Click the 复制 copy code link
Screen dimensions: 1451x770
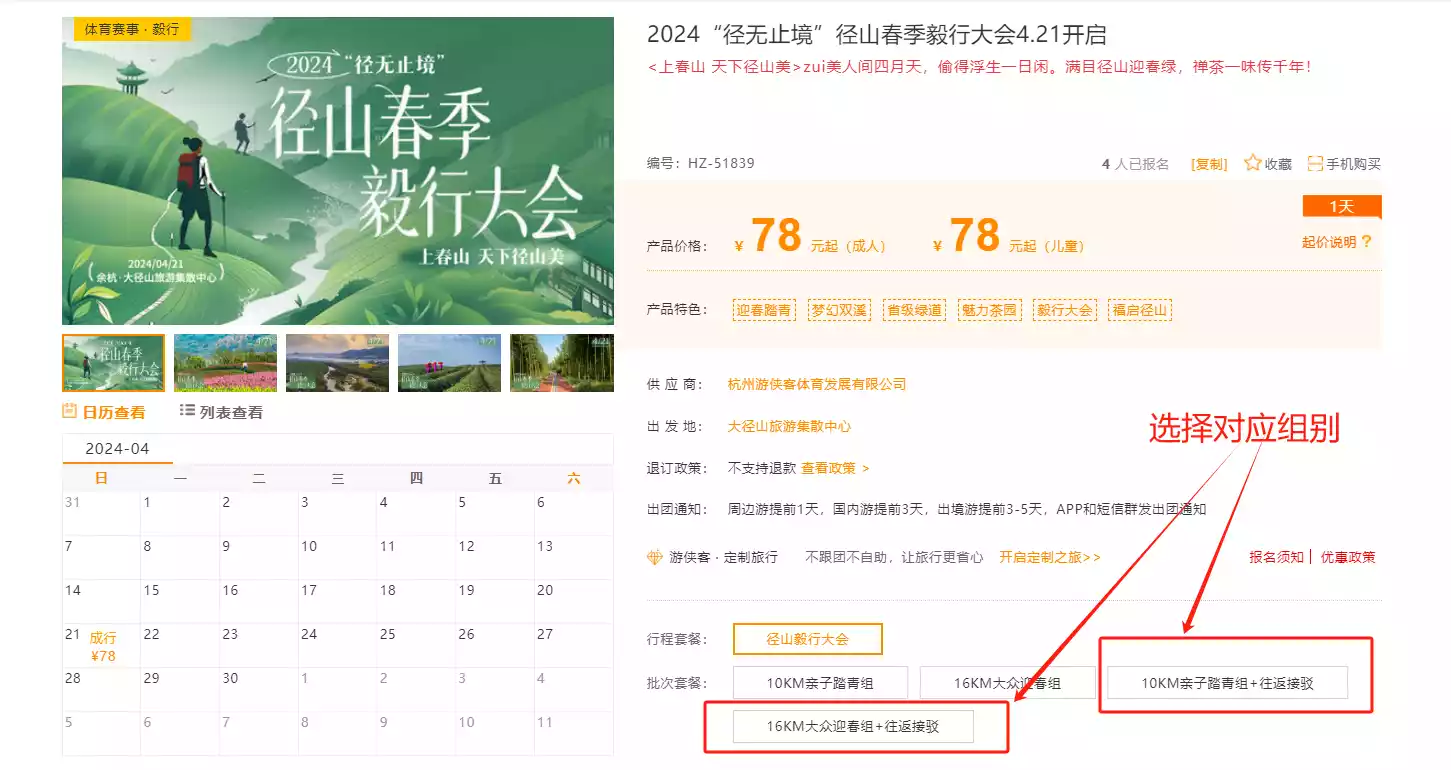1209,164
